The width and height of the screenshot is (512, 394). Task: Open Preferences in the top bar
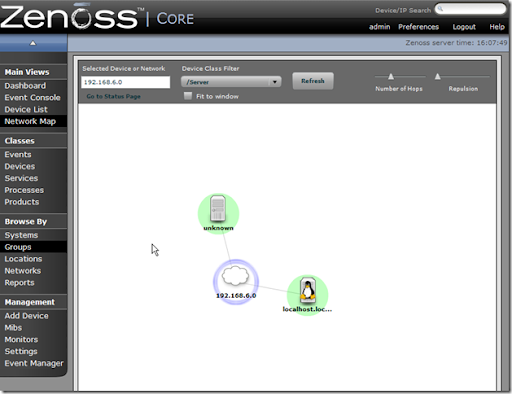coord(418,27)
